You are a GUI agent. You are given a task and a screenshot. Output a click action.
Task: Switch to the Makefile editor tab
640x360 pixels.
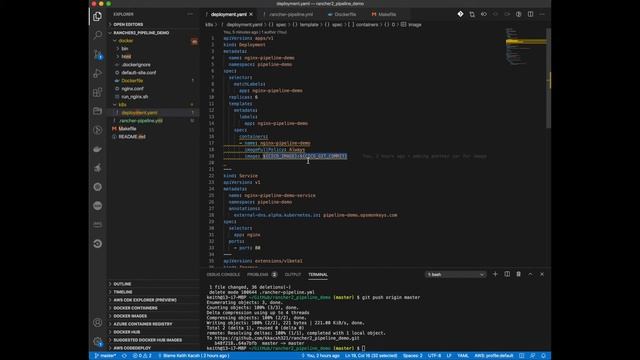(x=387, y=14)
